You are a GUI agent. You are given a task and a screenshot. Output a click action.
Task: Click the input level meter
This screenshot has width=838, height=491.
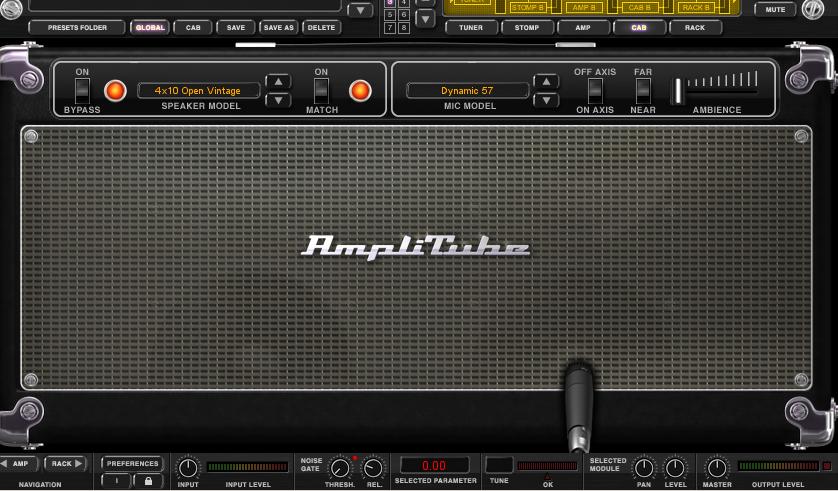pos(247,467)
